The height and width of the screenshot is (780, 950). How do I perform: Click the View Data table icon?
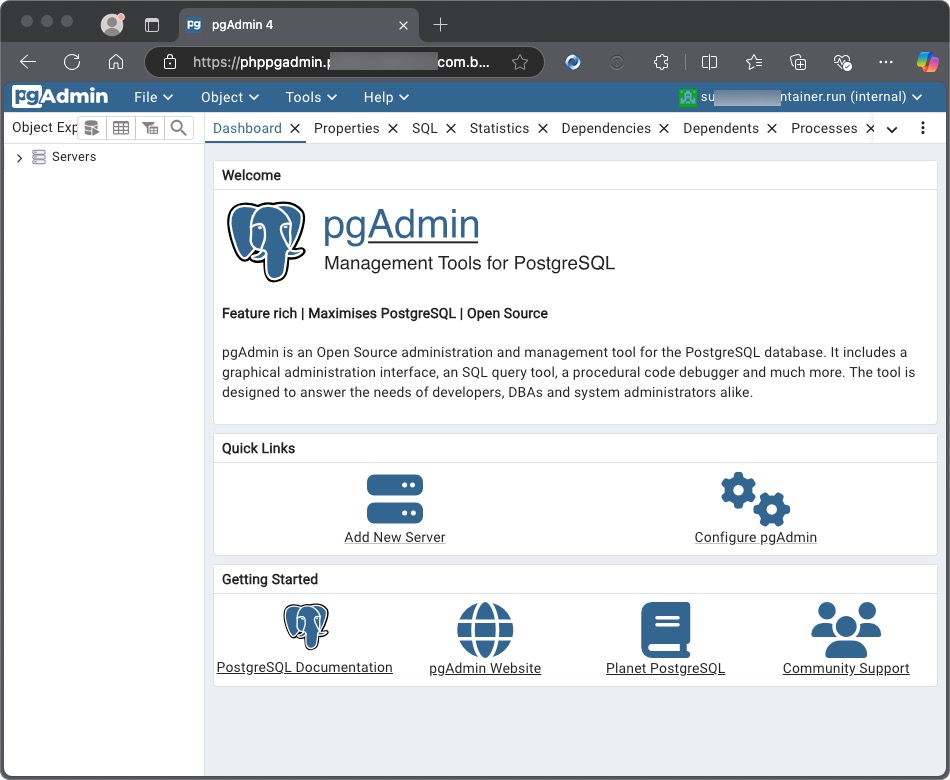click(x=121, y=128)
